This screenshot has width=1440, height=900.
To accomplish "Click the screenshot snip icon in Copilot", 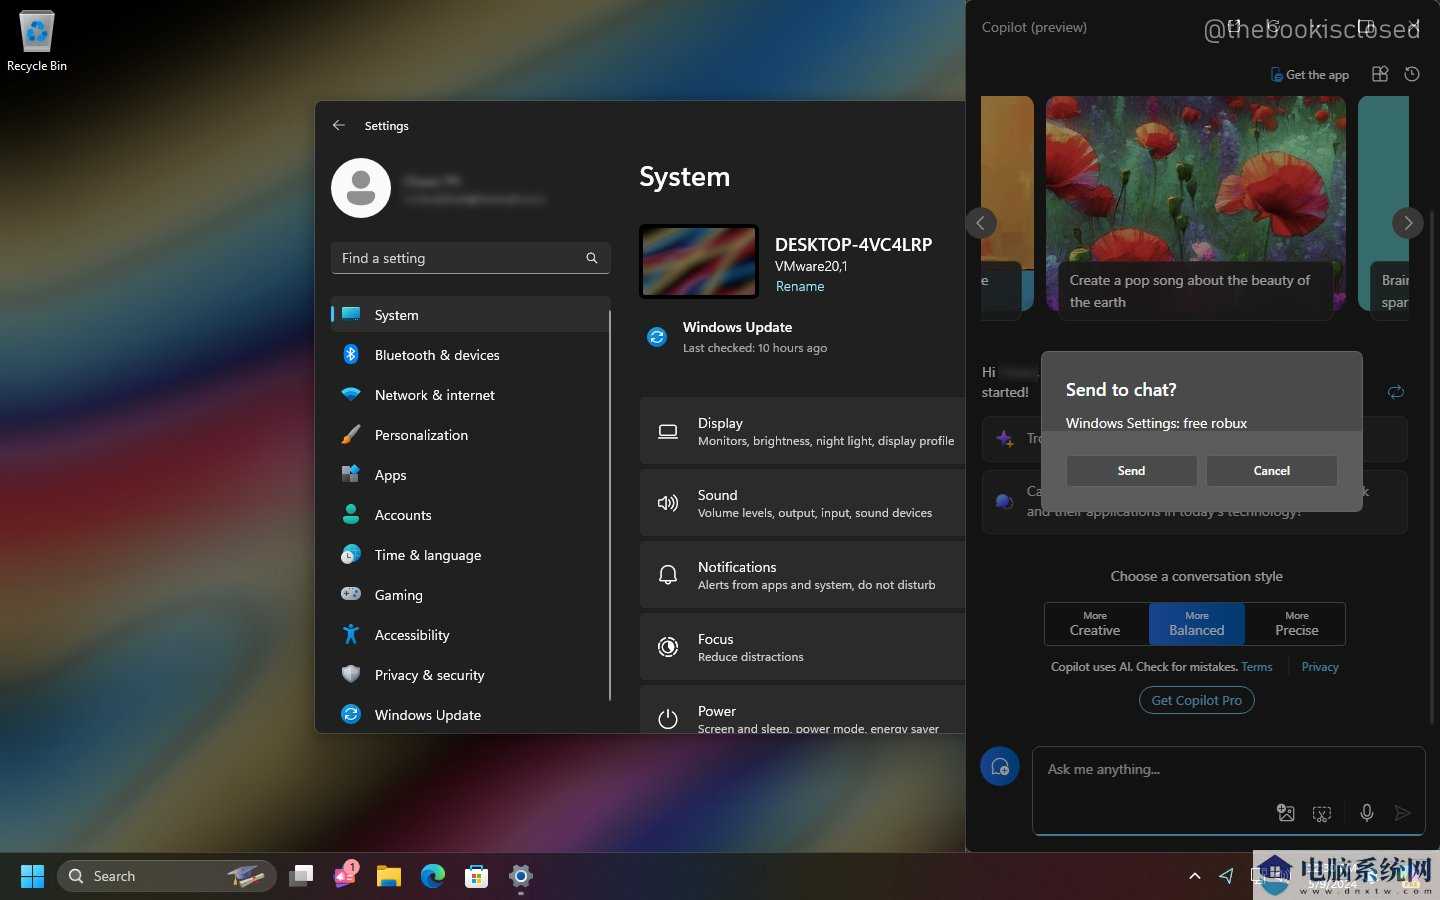I will tap(1322, 813).
